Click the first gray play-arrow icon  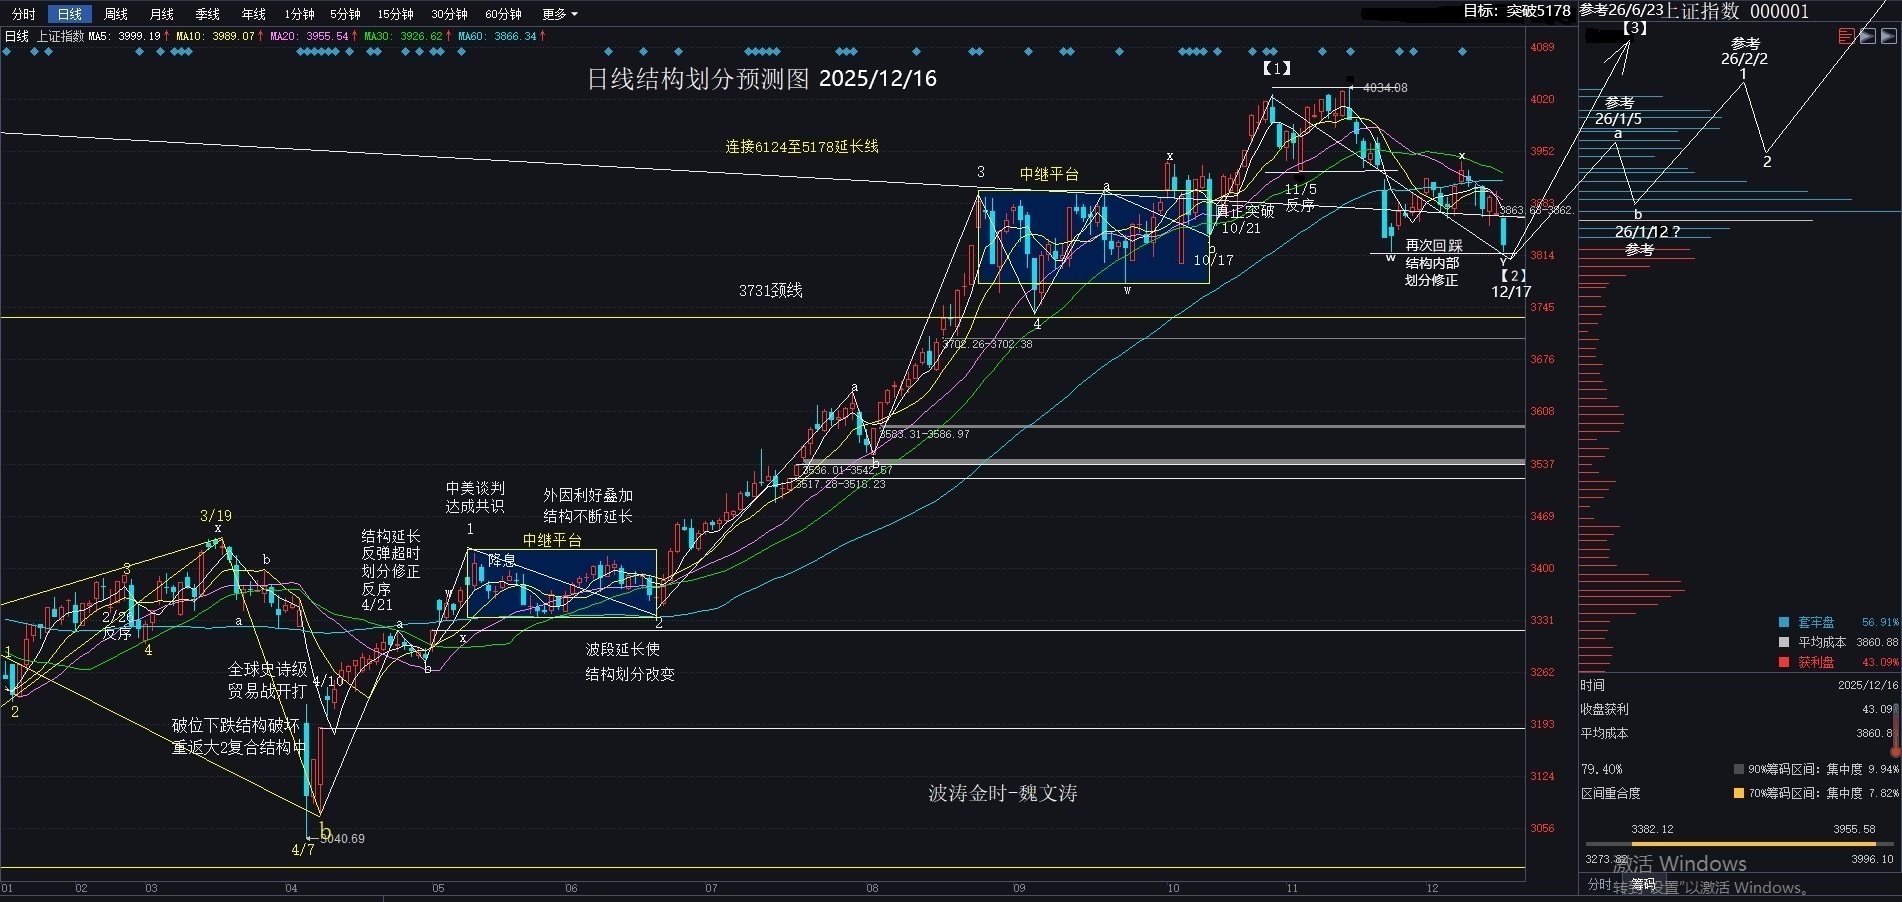coord(1867,36)
